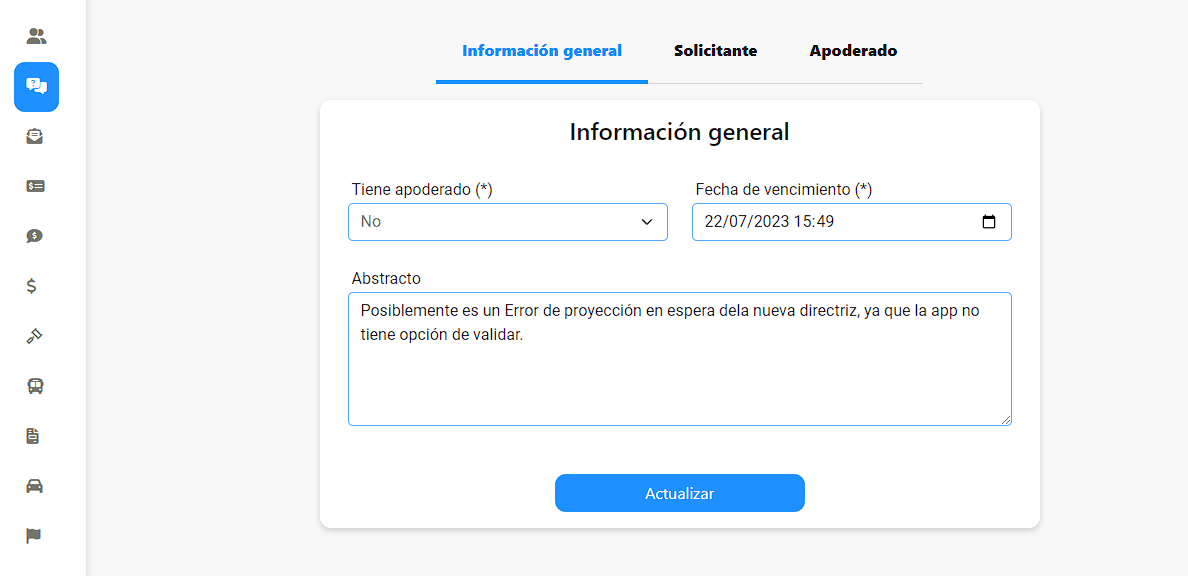The height and width of the screenshot is (576, 1188).
Task: Click the Actualizar button
Action: point(680,493)
